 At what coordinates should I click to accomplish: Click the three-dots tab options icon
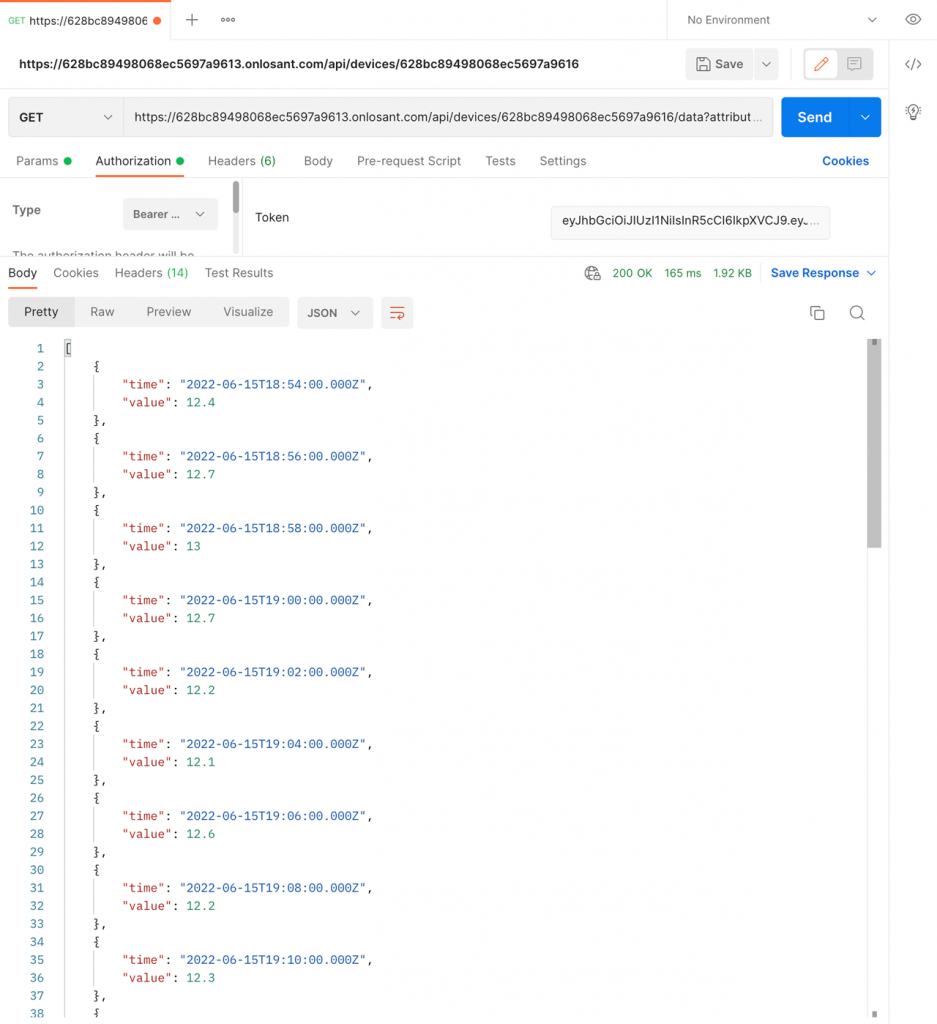pyautogui.click(x=228, y=20)
